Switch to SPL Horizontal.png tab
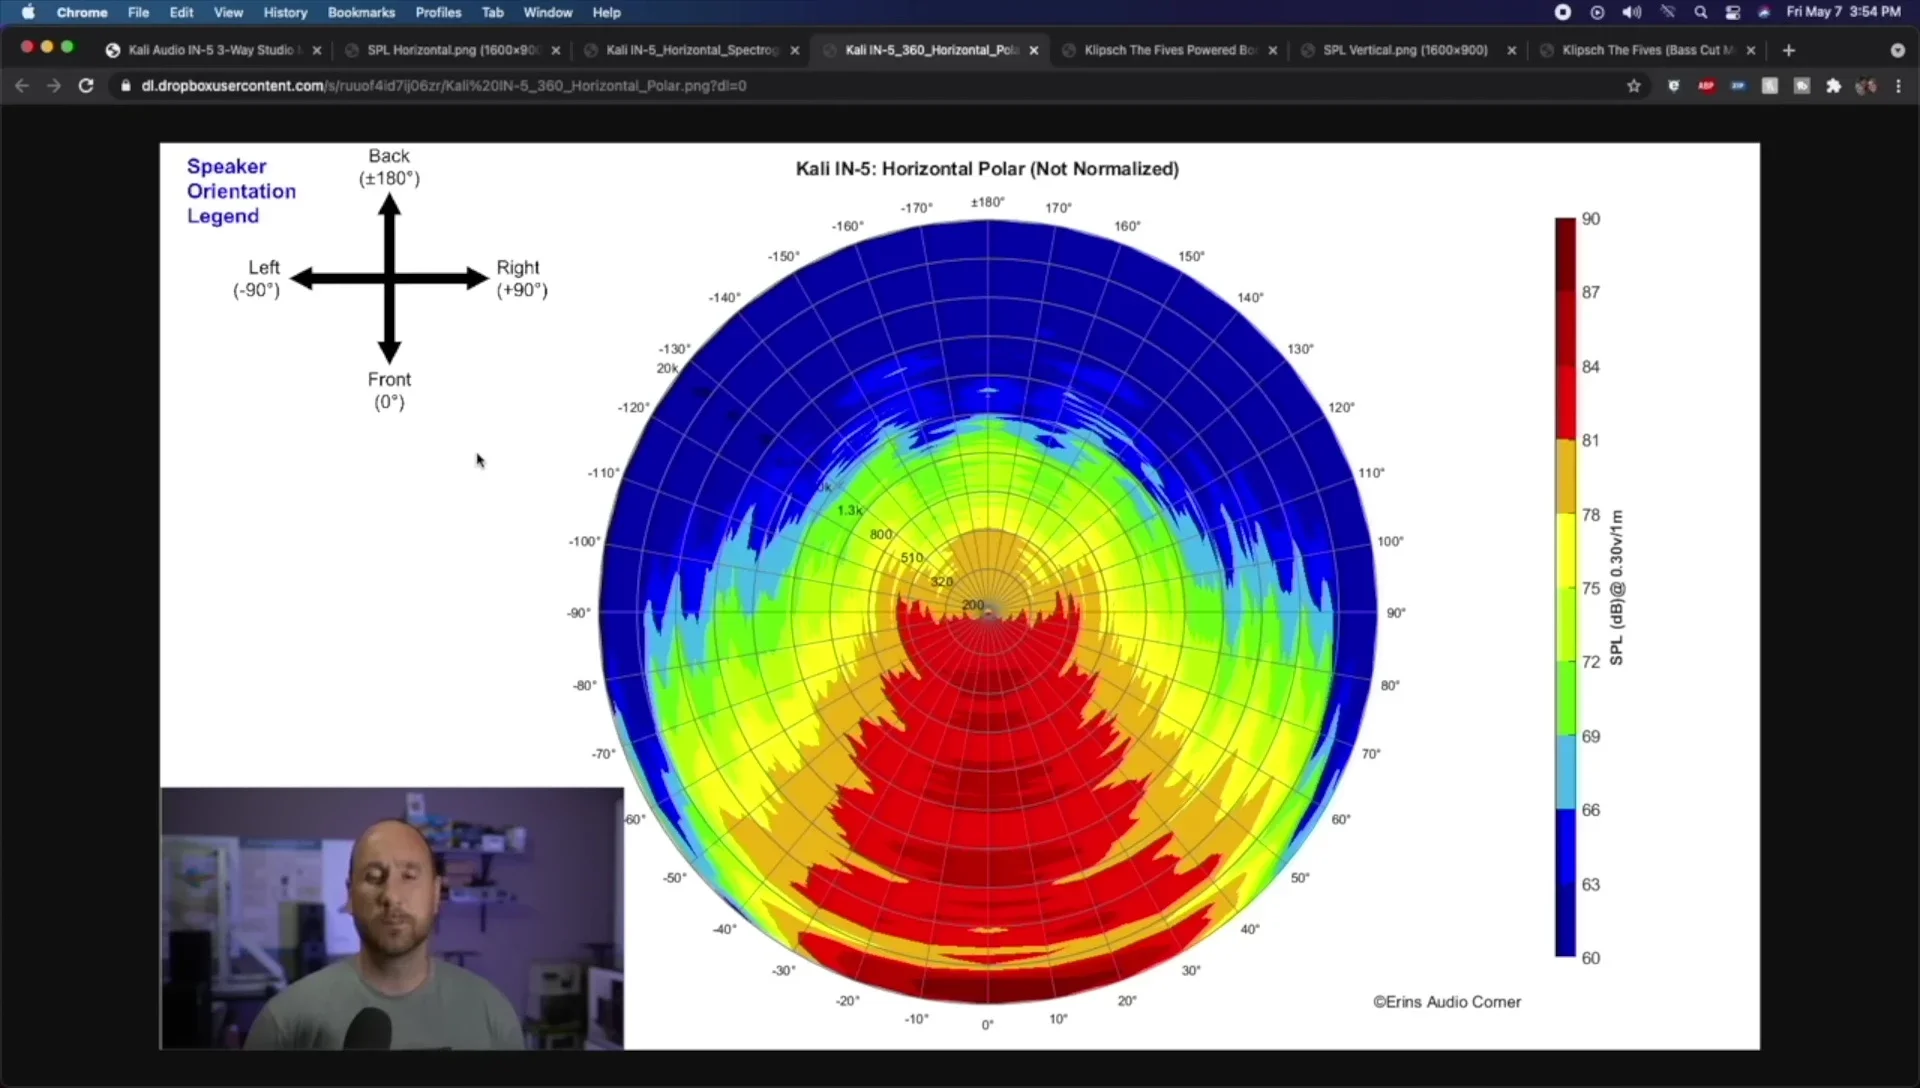The height and width of the screenshot is (1088, 1920). pos(452,50)
